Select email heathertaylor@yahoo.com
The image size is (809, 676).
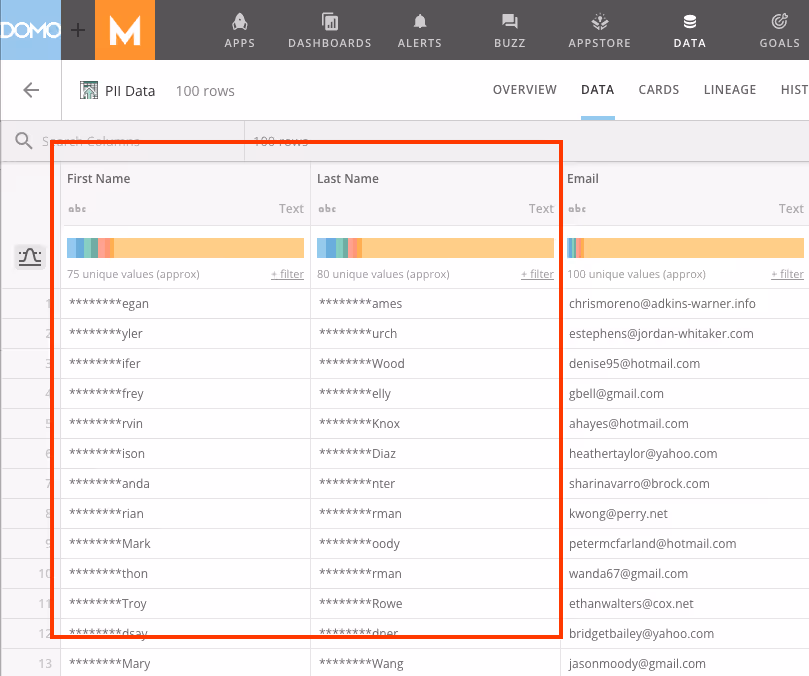pyautogui.click(x=643, y=454)
